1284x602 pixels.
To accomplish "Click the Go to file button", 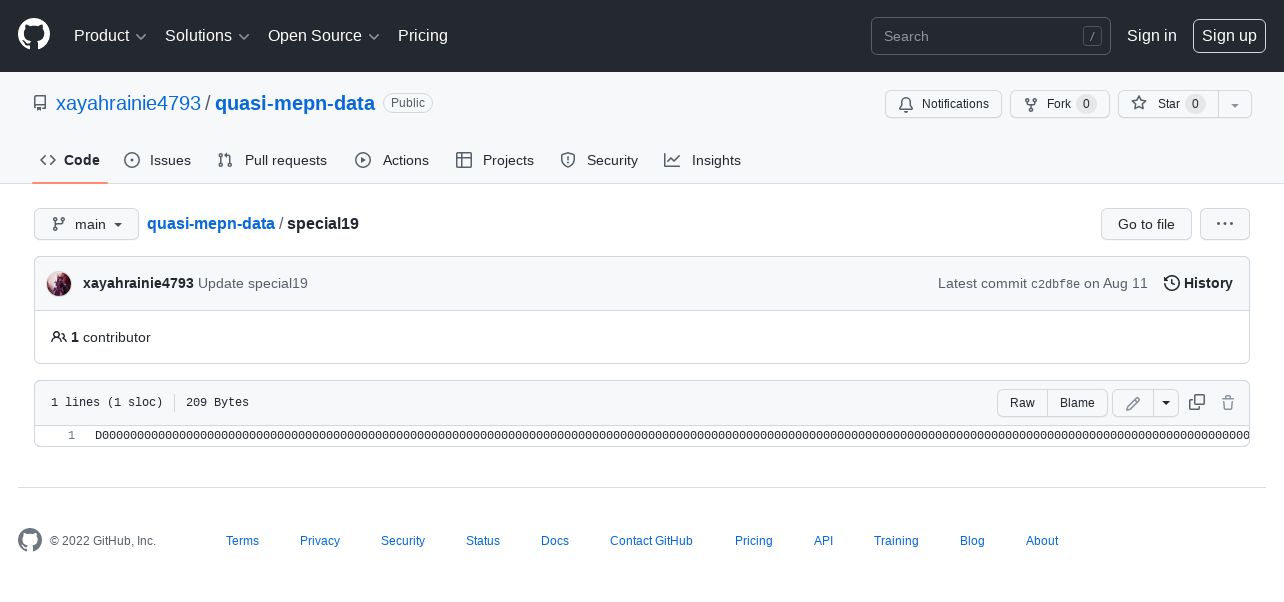I will [x=1146, y=224].
